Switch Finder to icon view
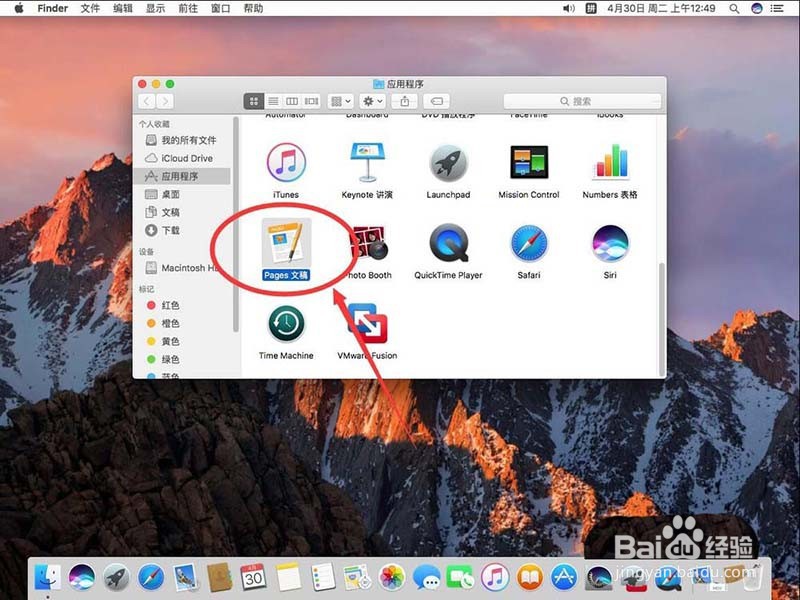Viewport: 800px width, 600px height. 254,101
